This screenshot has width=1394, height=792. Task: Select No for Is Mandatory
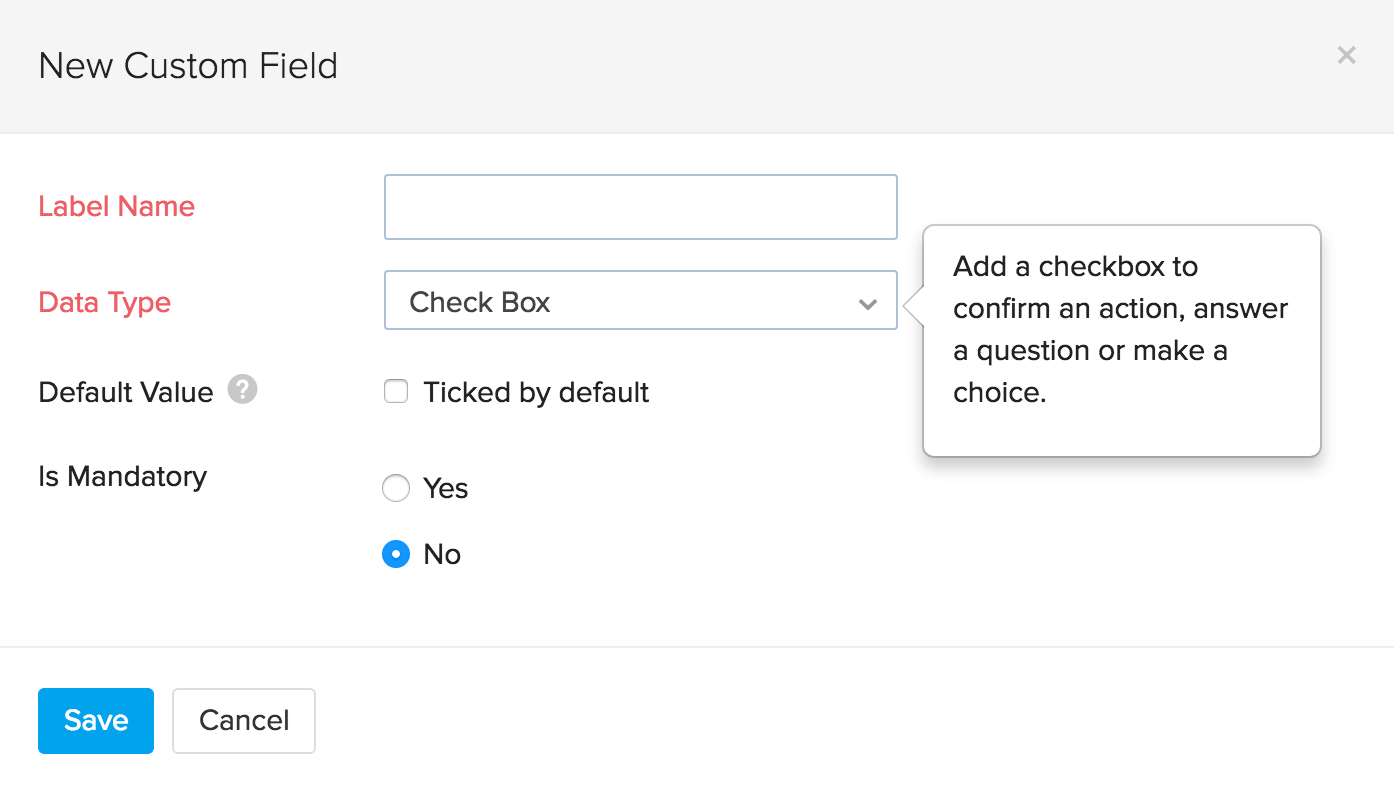[396, 553]
